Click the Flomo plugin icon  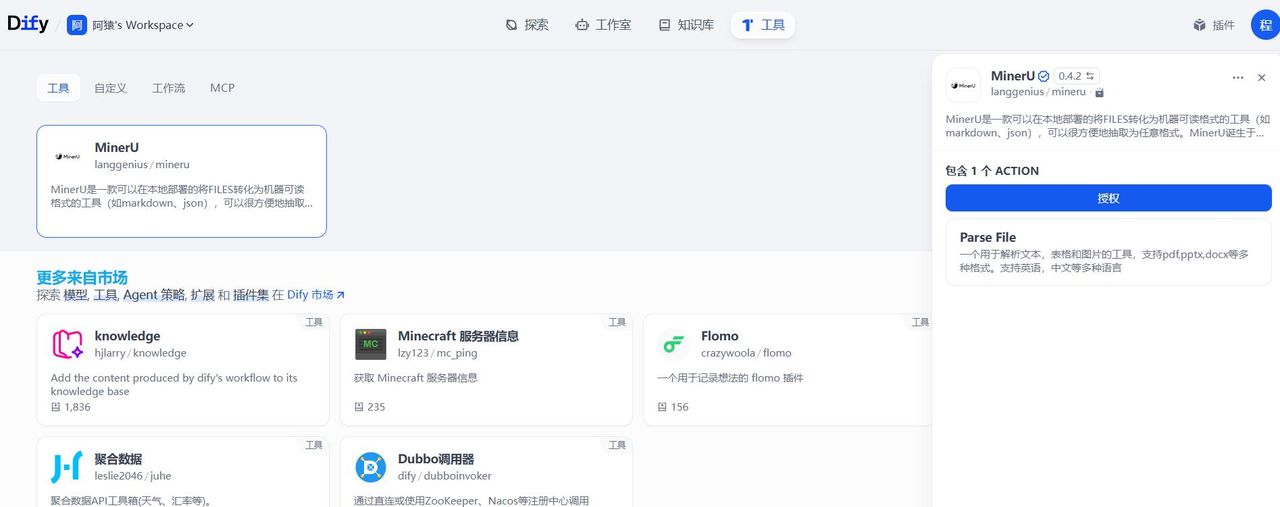point(674,344)
